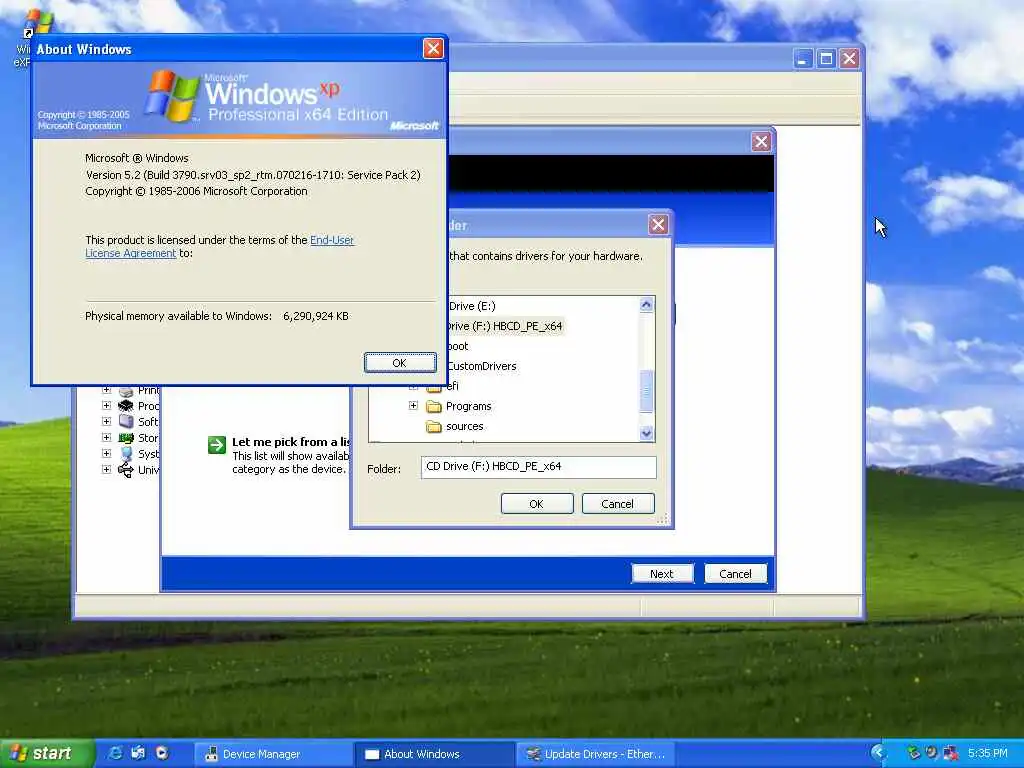Click the second system tray icon
This screenshot has height=768, width=1024.
click(x=931, y=754)
